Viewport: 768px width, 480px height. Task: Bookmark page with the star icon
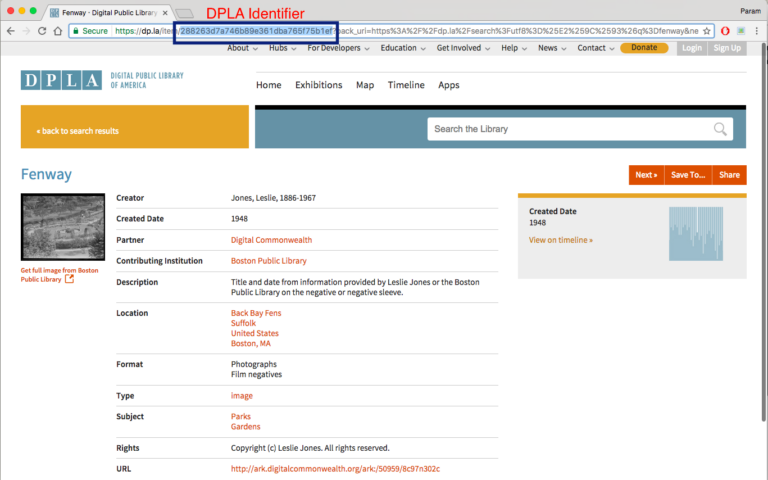pos(707,31)
